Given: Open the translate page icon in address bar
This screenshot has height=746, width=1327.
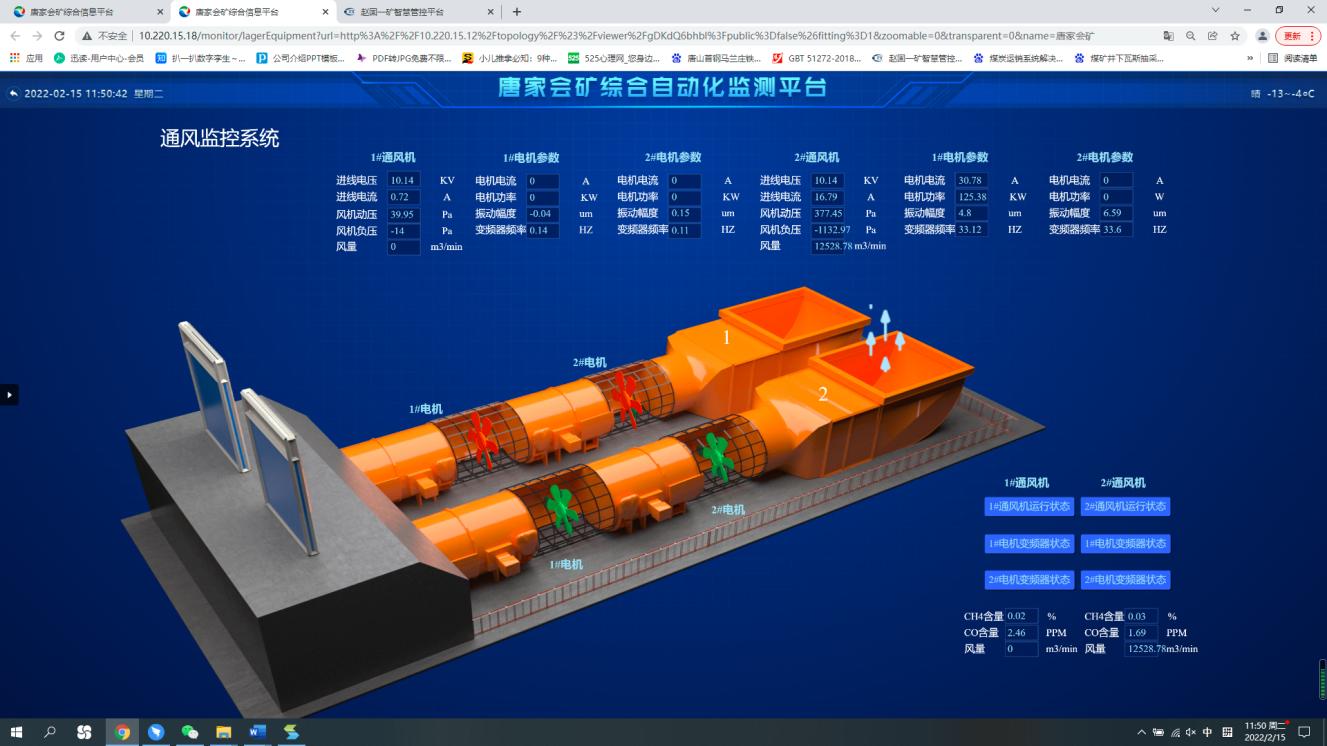Looking at the screenshot, I should (1168, 35).
